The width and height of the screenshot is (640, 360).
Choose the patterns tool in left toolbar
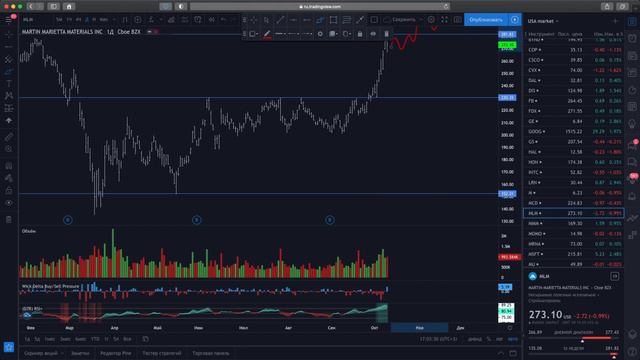coord(9,96)
